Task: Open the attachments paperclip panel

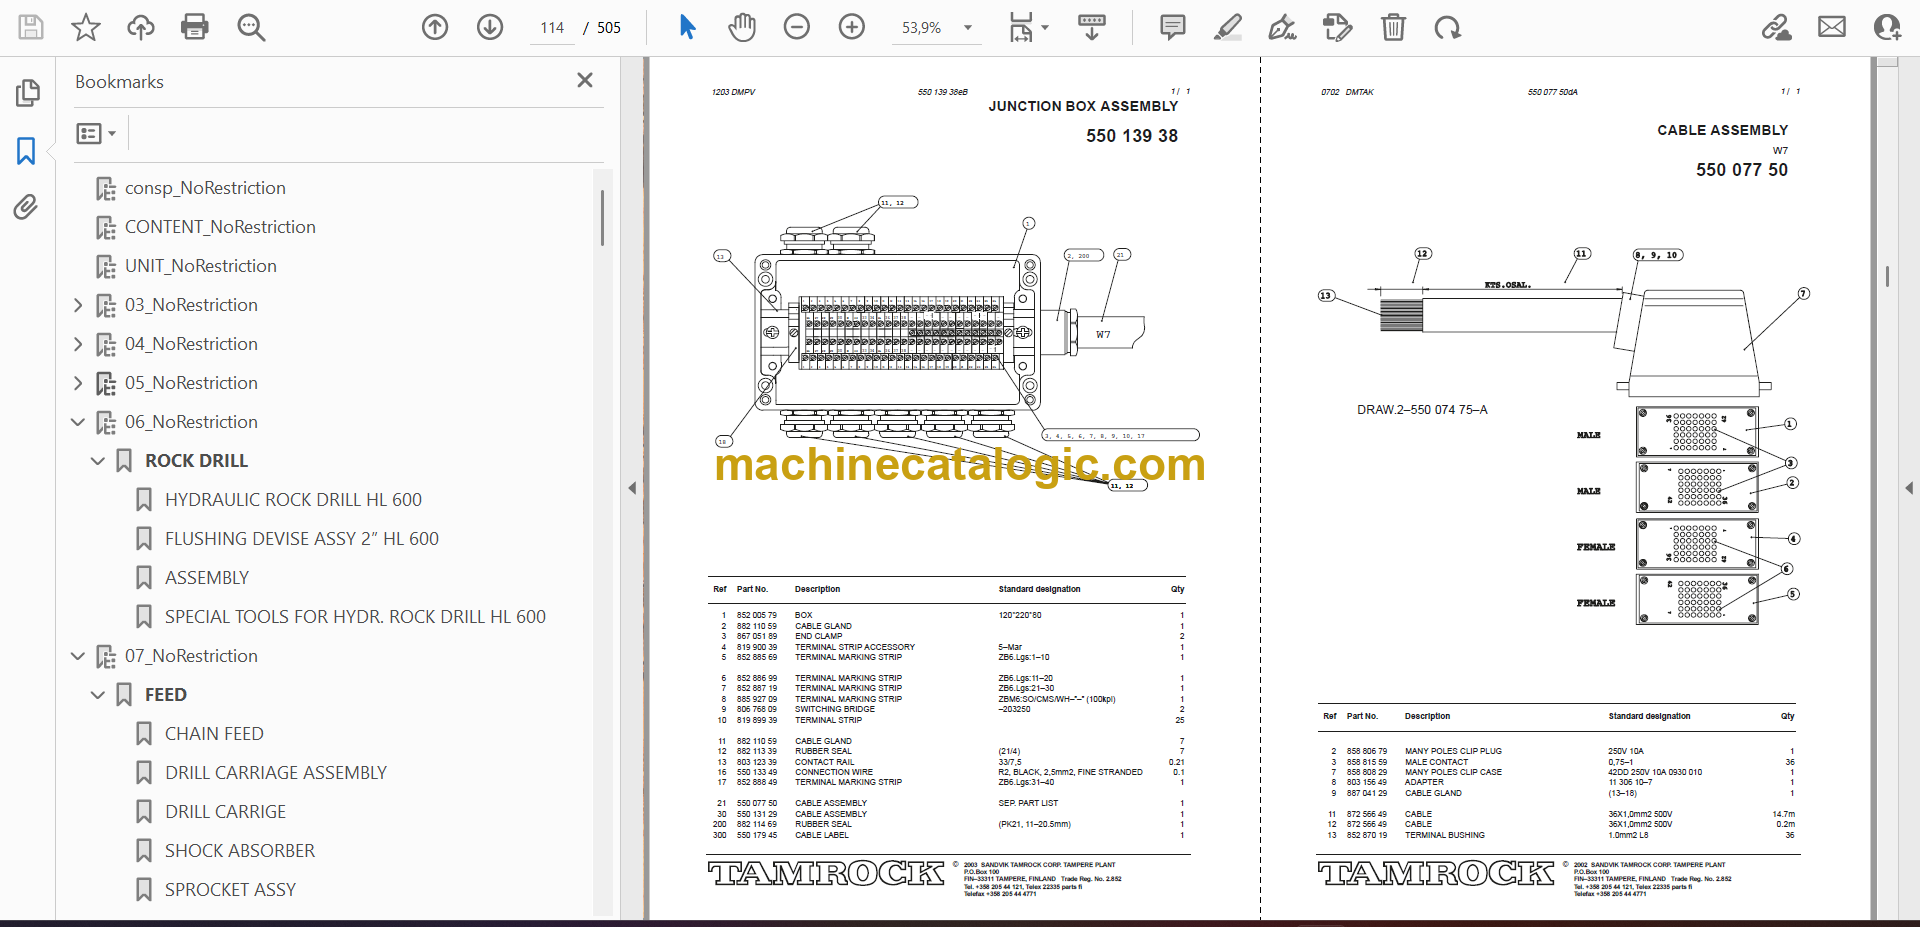Action: tap(27, 207)
